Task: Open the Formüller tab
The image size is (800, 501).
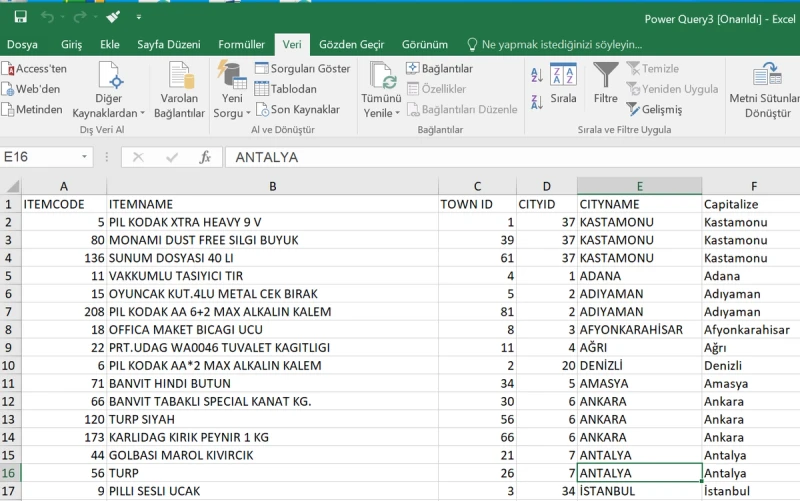Action: pyautogui.click(x=241, y=44)
